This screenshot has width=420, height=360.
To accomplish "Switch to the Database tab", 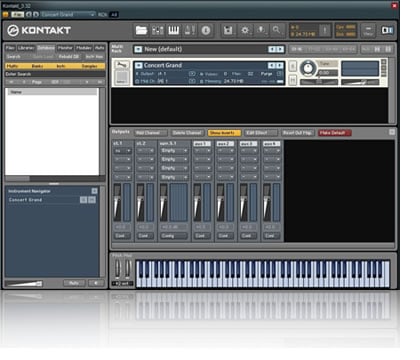I will 46,48.
